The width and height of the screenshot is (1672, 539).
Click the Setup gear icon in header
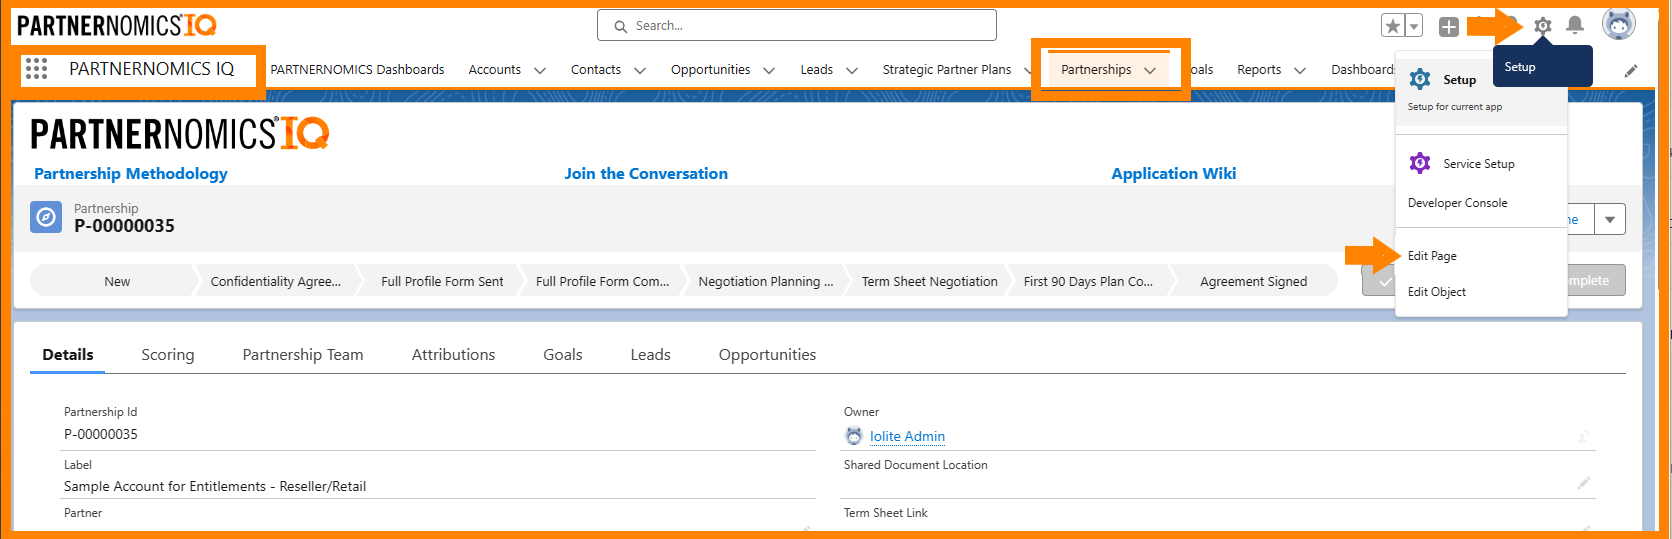(x=1543, y=26)
